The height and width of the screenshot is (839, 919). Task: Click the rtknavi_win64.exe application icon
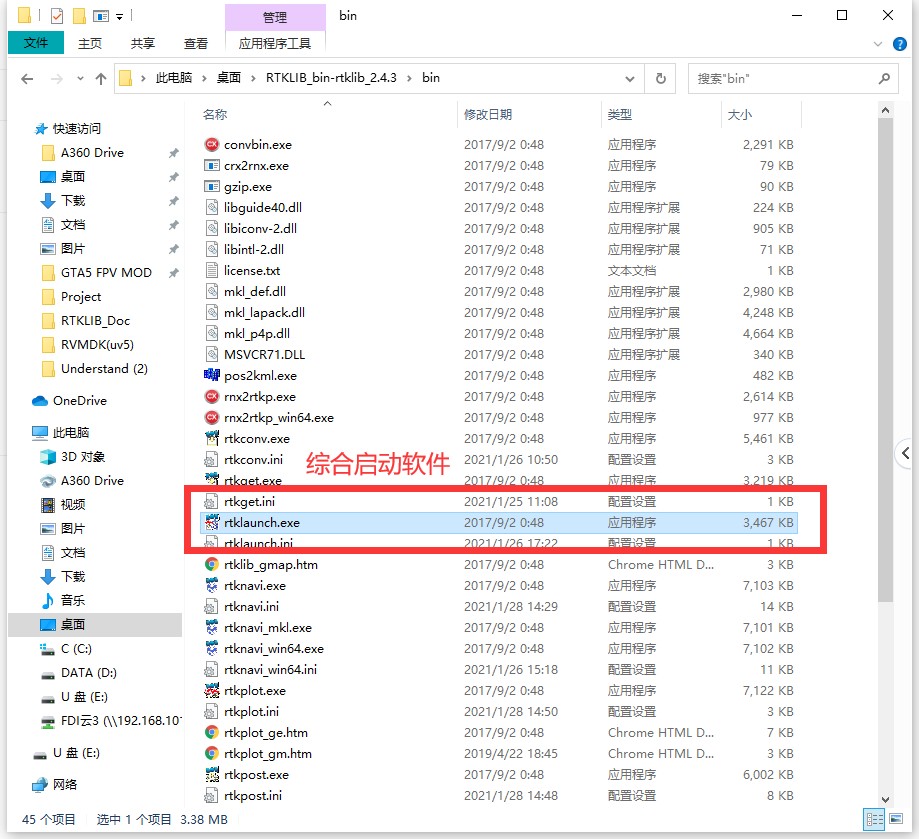point(212,649)
